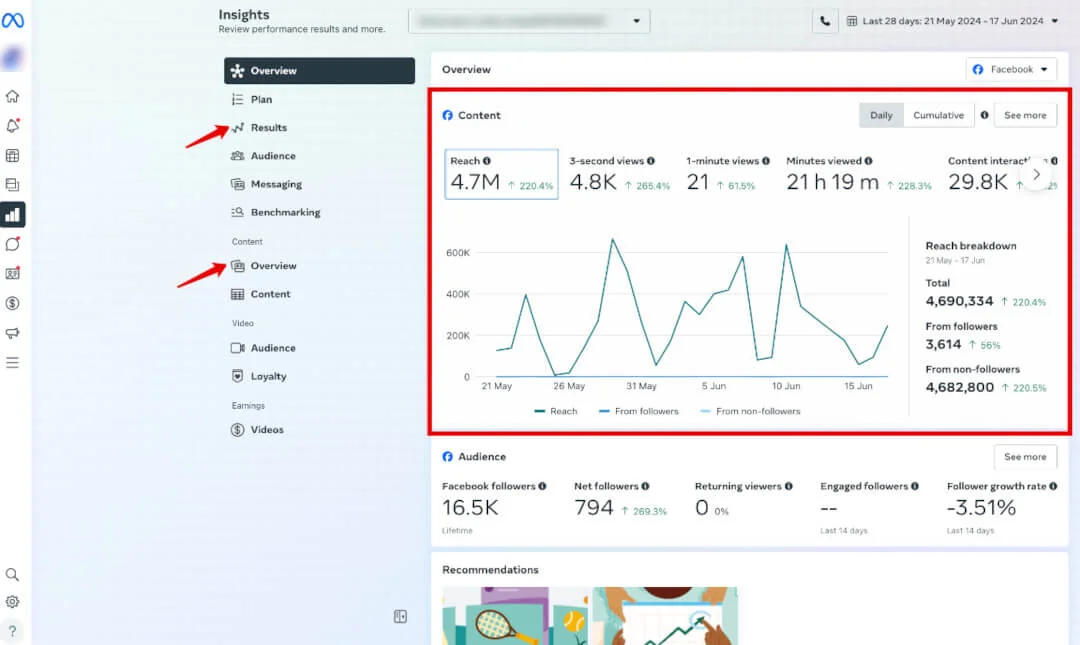Screen dimensions: 1080x645
Task: Click info icon beside Engaged followers
Action: [x=915, y=486]
